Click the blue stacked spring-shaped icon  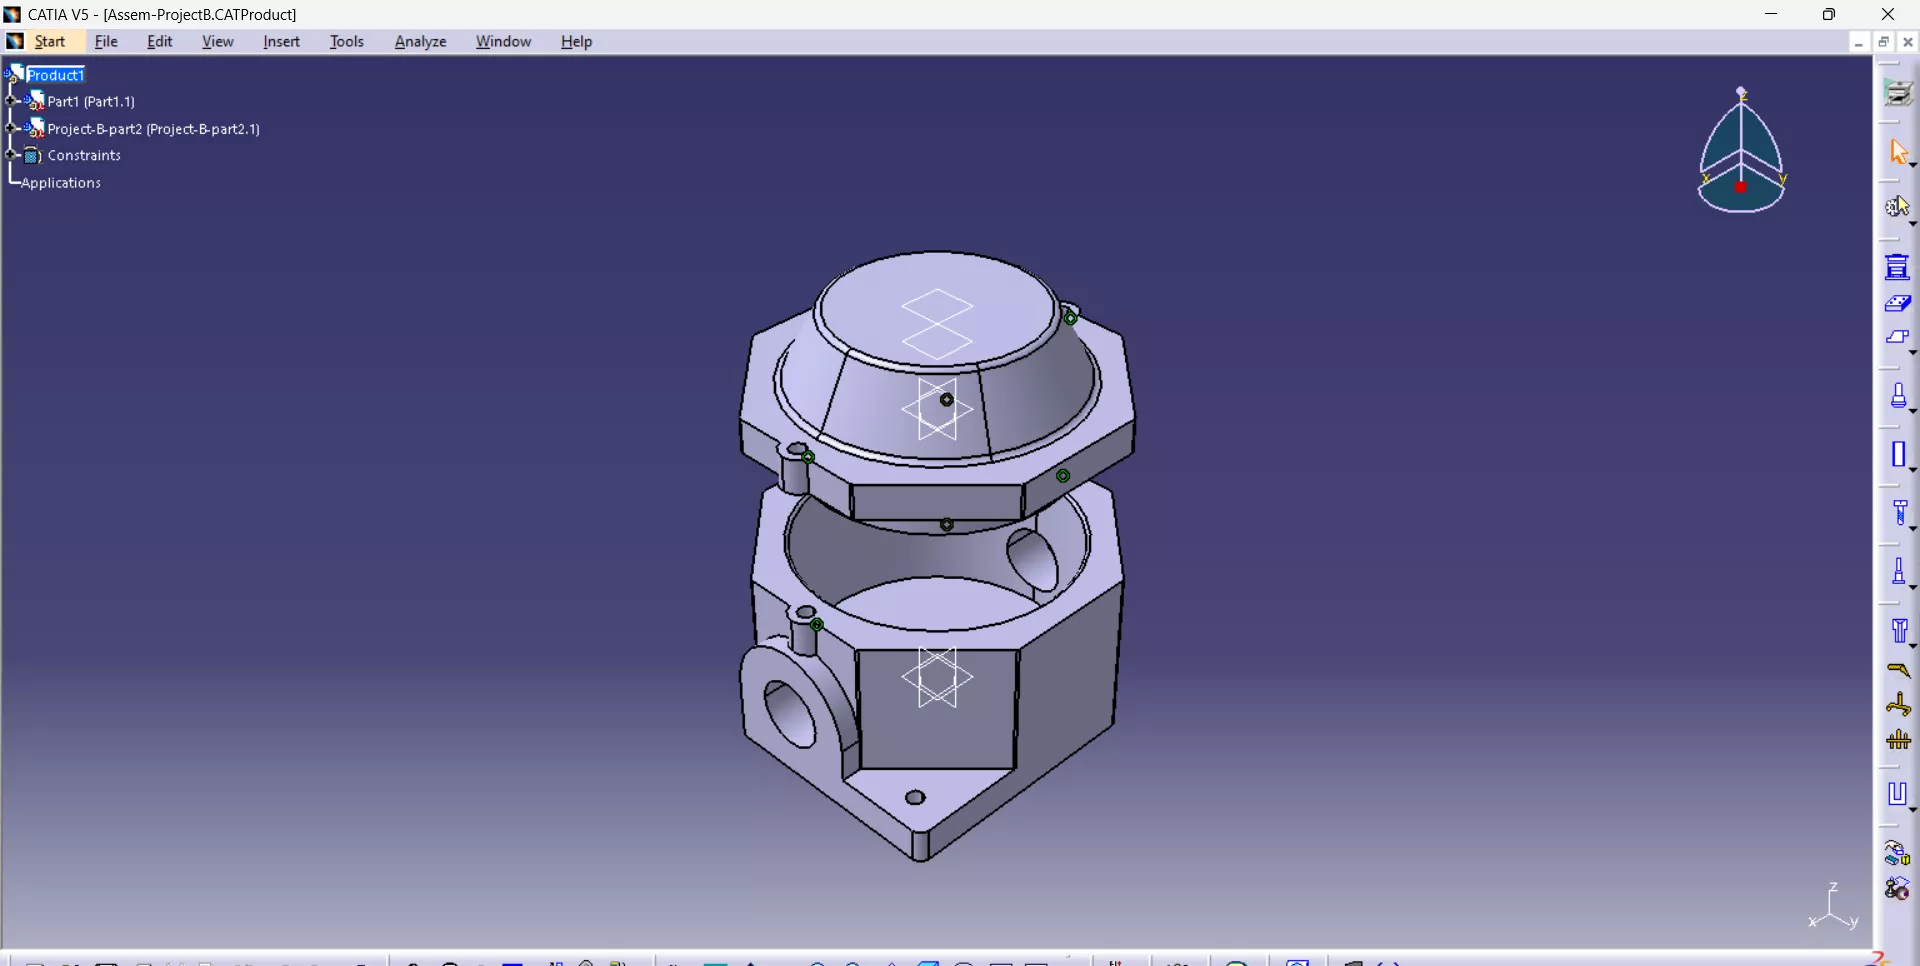[1897, 267]
